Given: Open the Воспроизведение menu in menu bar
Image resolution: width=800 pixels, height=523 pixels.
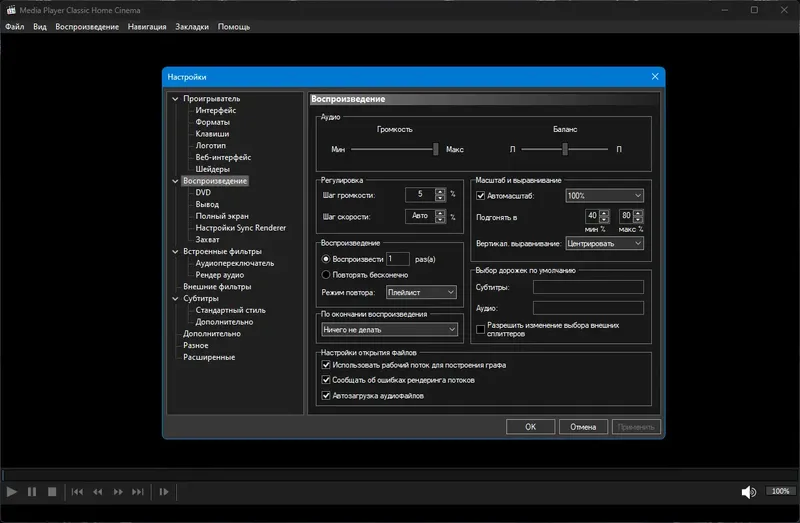Looking at the screenshot, I should tap(87, 27).
